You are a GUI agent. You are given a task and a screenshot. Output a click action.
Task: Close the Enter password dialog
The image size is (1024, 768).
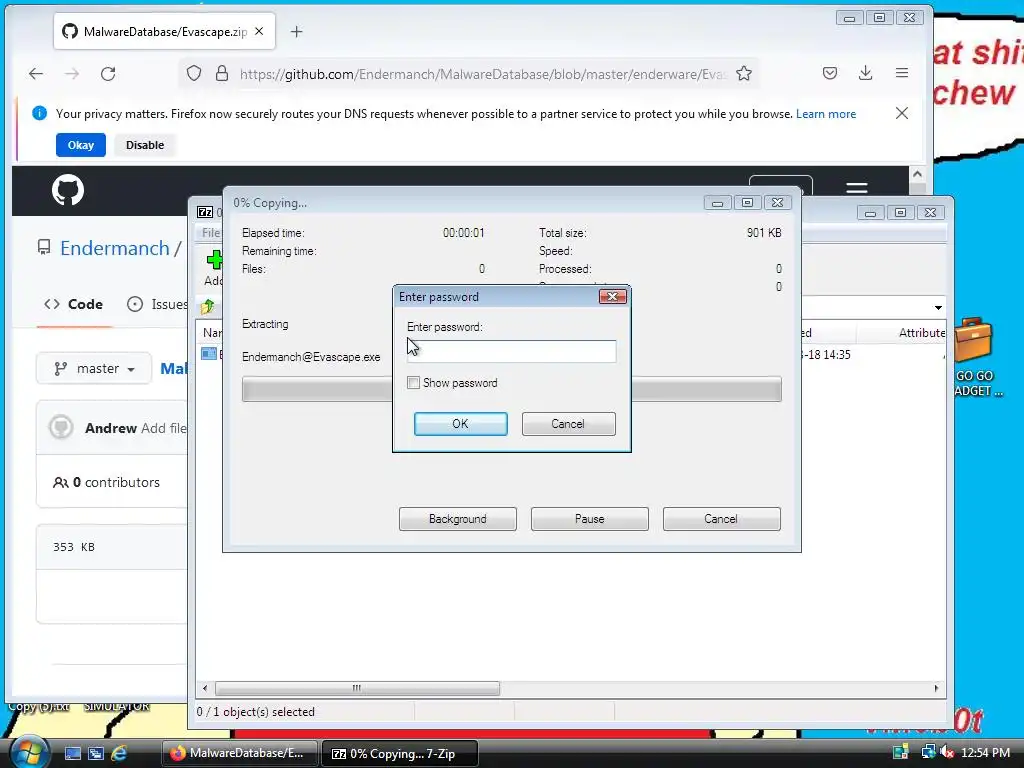point(613,296)
